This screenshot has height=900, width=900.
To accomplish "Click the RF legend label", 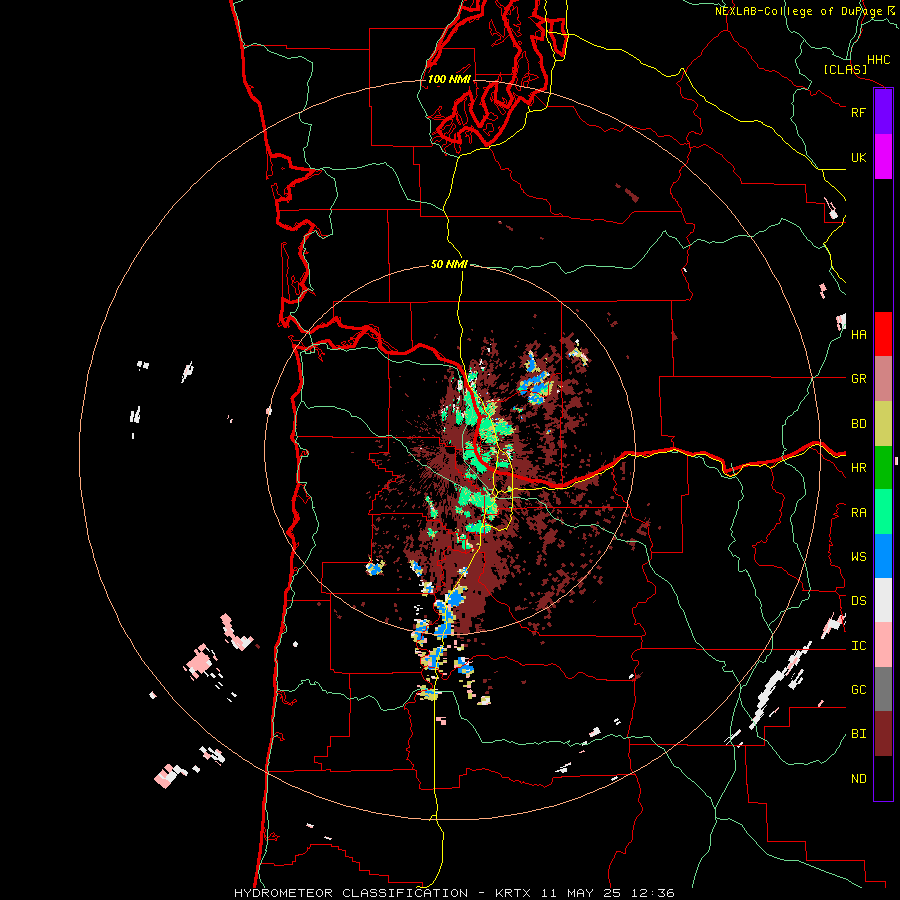I will [859, 112].
